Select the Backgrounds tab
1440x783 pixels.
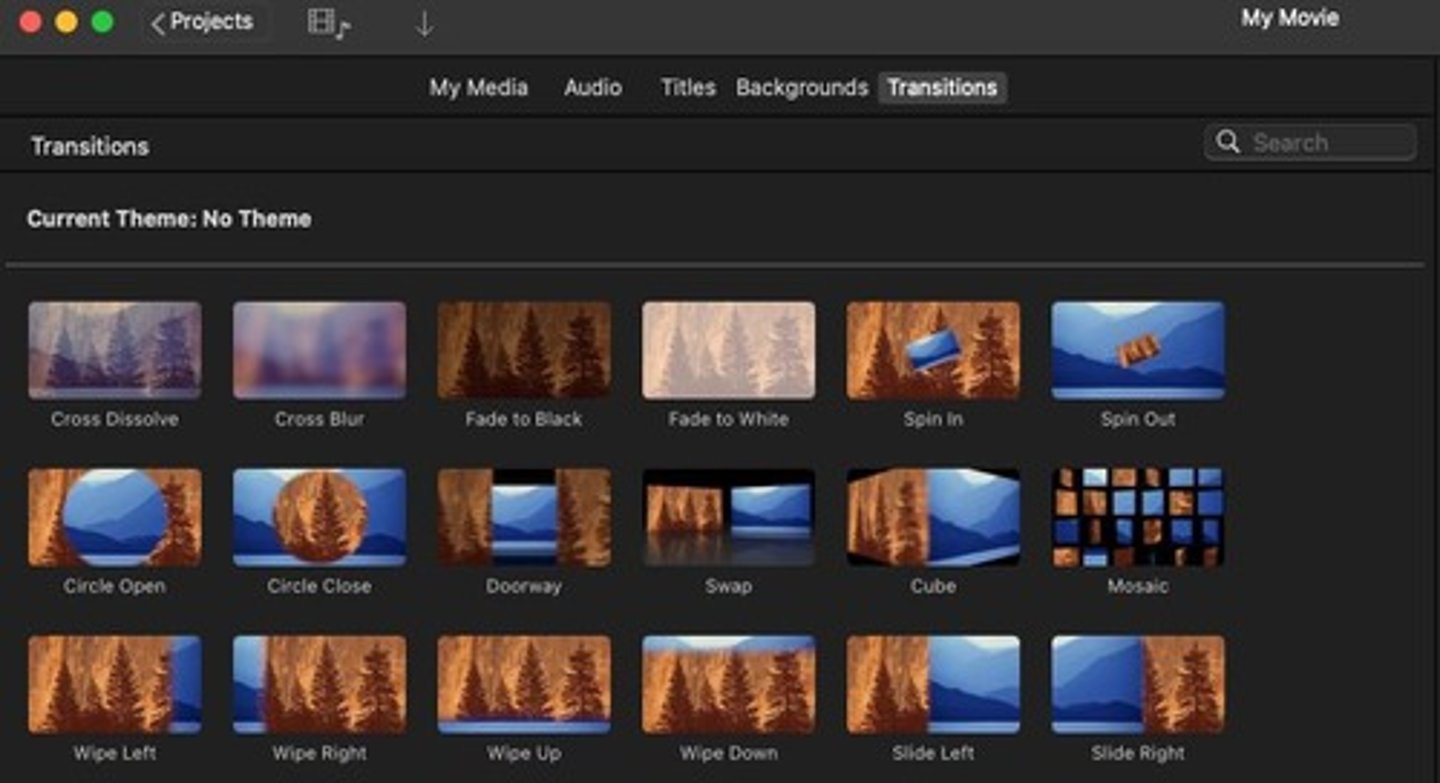801,88
